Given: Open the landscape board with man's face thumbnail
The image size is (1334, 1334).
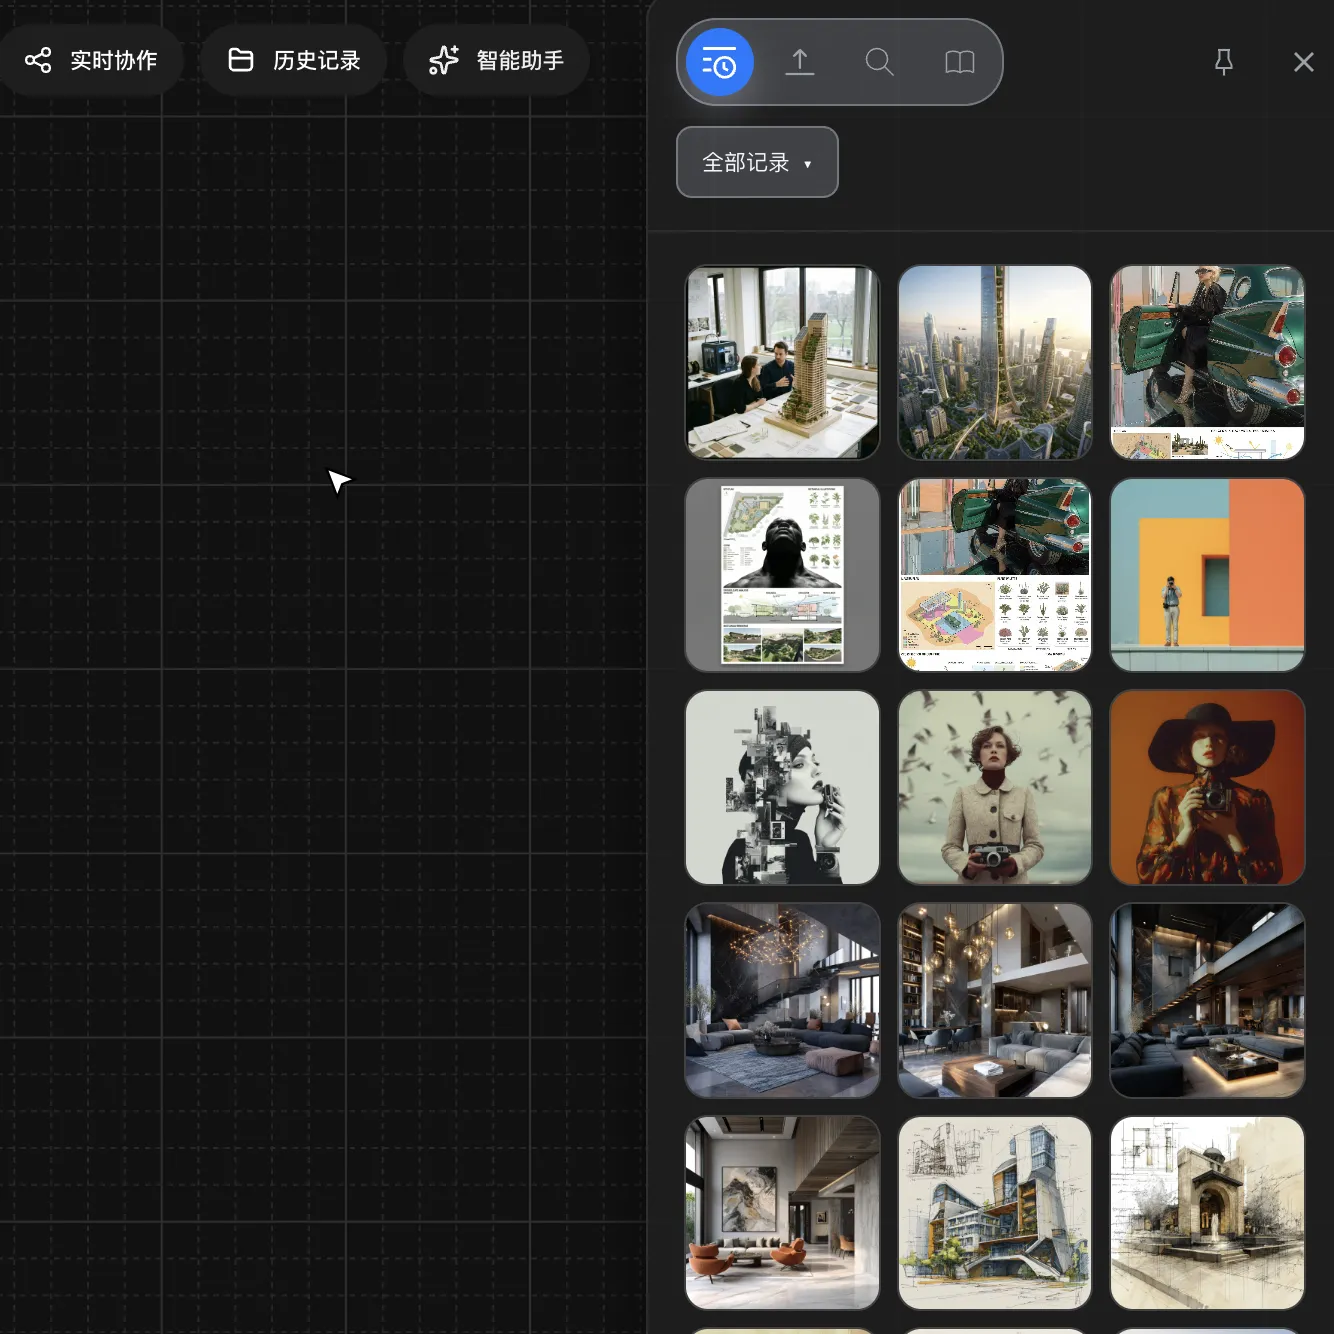Looking at the screenshot, I should [x=782, y=575].
